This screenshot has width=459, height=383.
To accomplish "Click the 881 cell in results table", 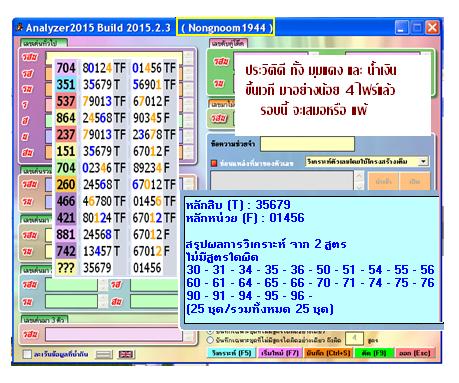I will (x=66, y=234).
